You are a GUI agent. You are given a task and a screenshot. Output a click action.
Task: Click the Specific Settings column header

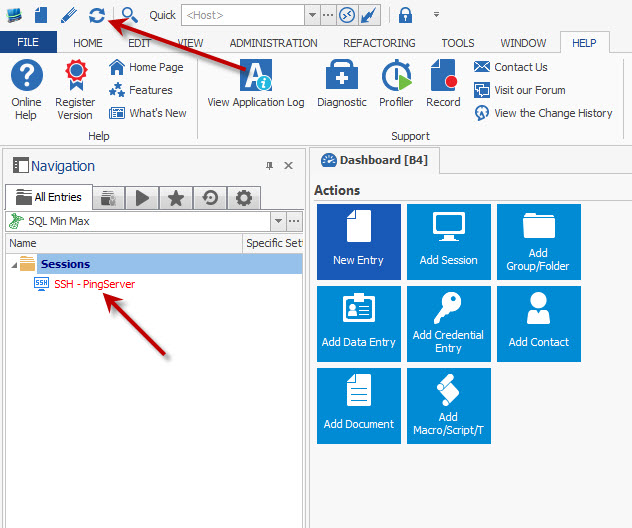[273, 243]
